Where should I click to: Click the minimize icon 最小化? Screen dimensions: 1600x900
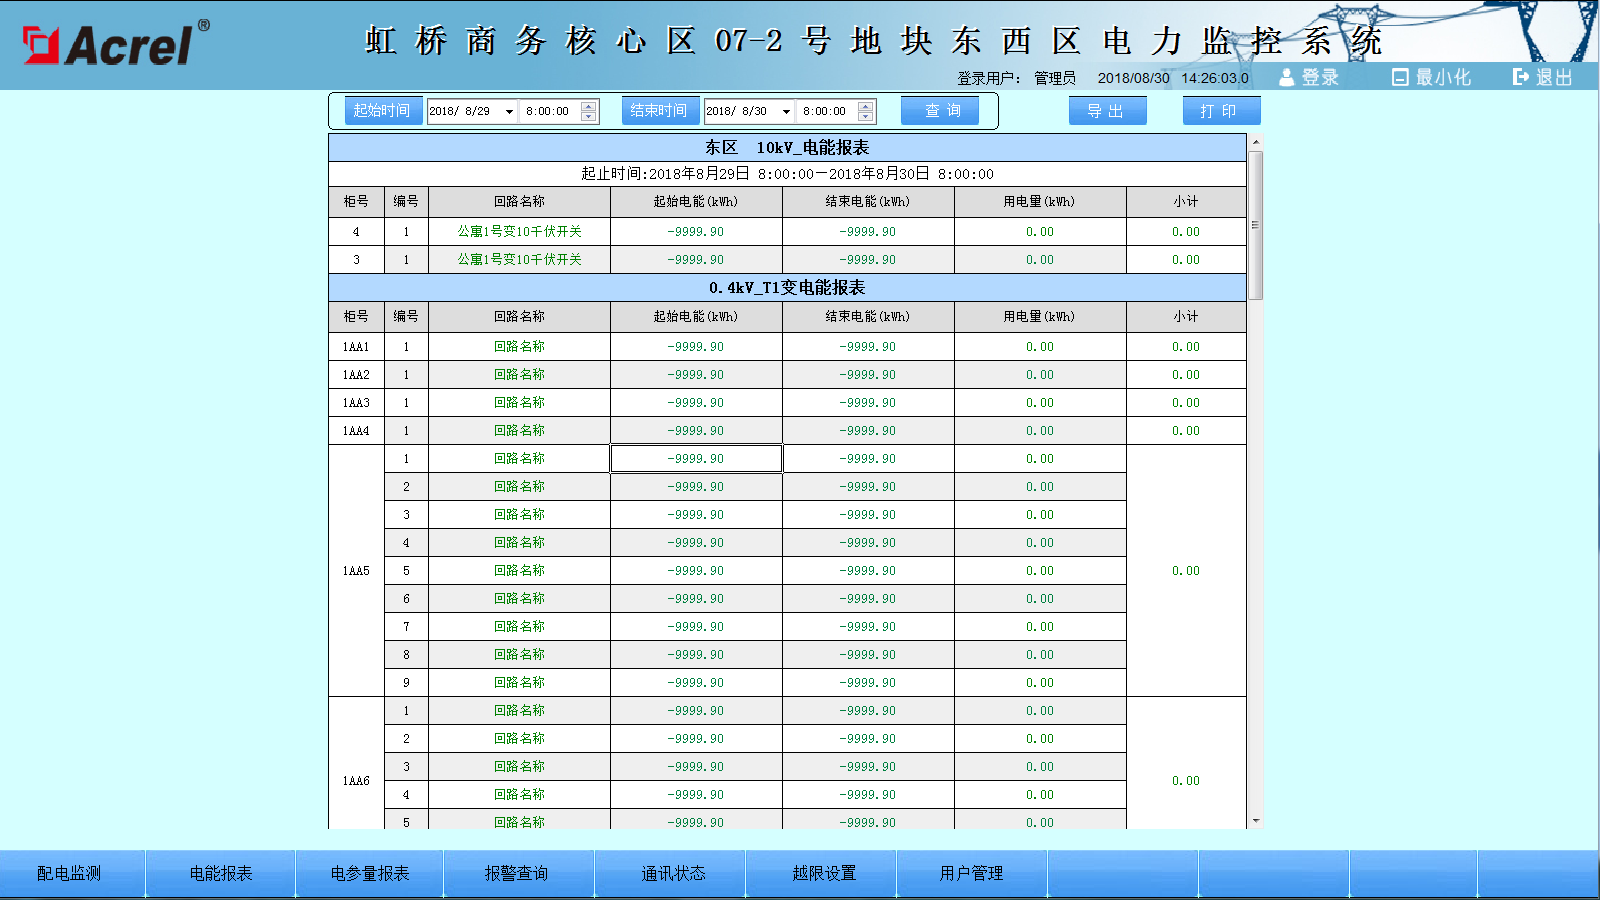1432,77
